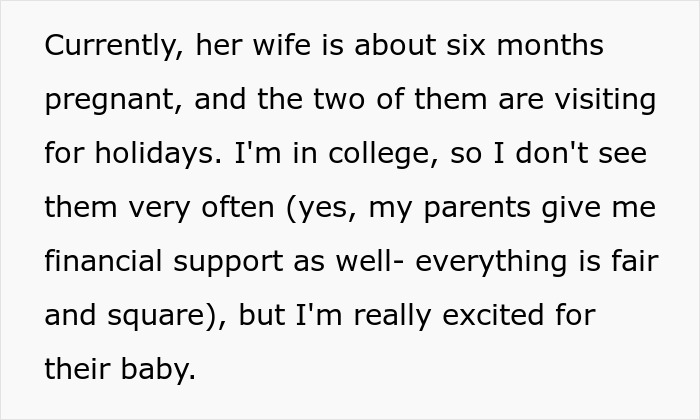Click the word "six" in first line

click(x=466, y=45)
